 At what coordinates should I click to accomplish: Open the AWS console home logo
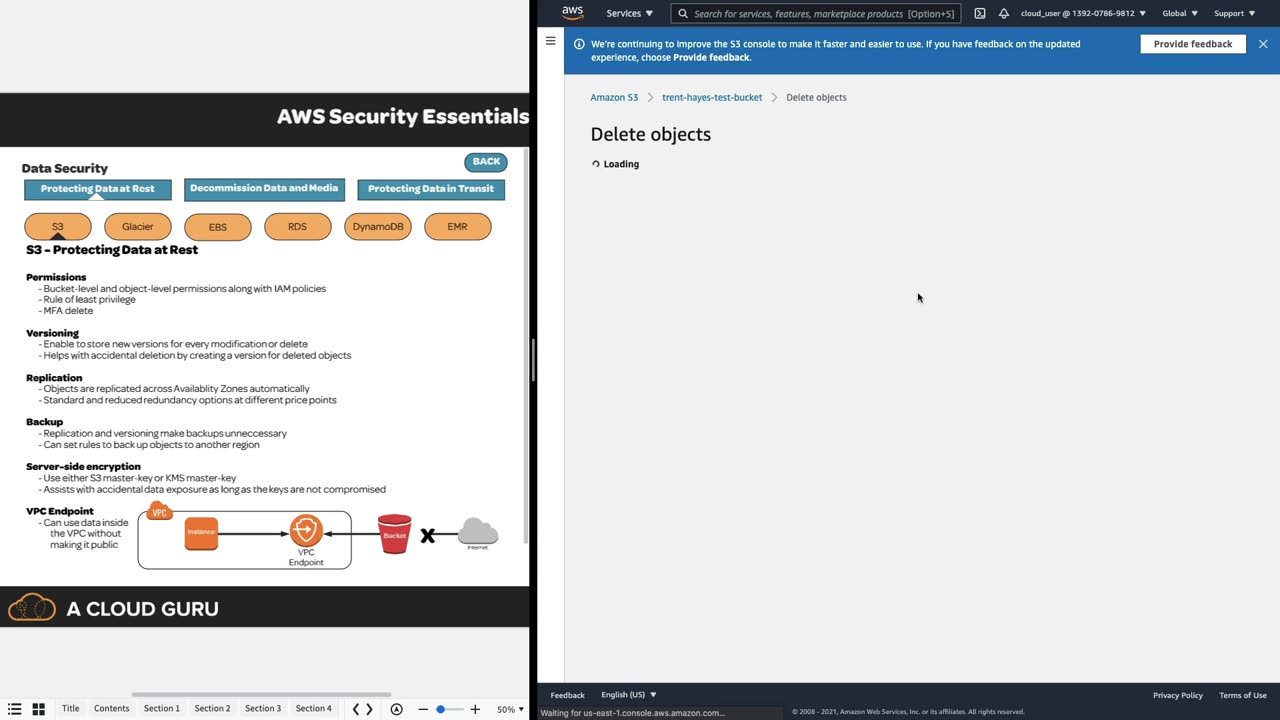tap(572, 13)
